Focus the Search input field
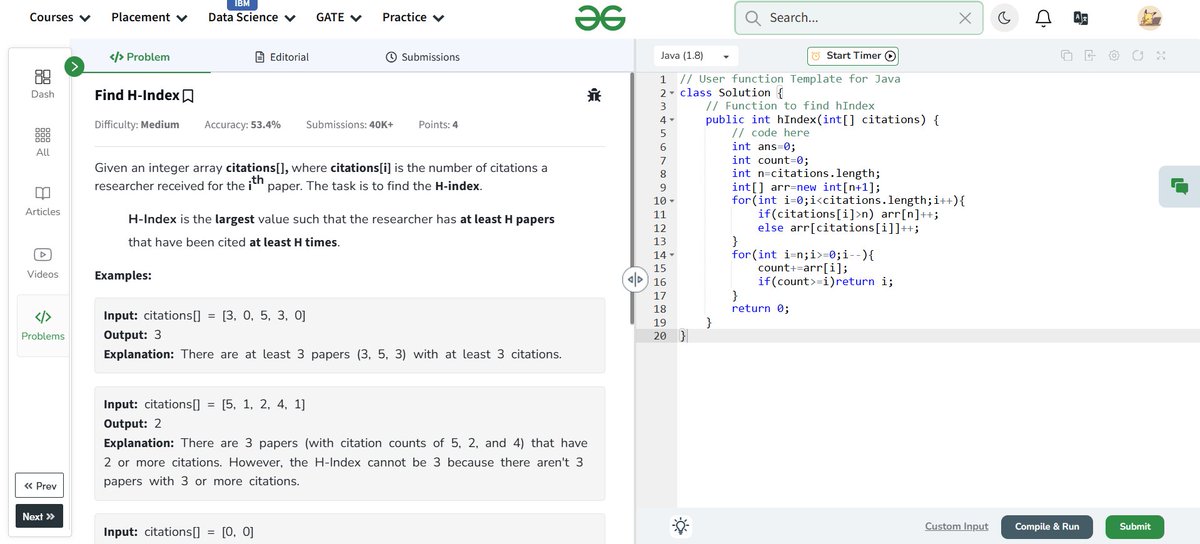Screen dimensions: 1200x544 [859, 18]
